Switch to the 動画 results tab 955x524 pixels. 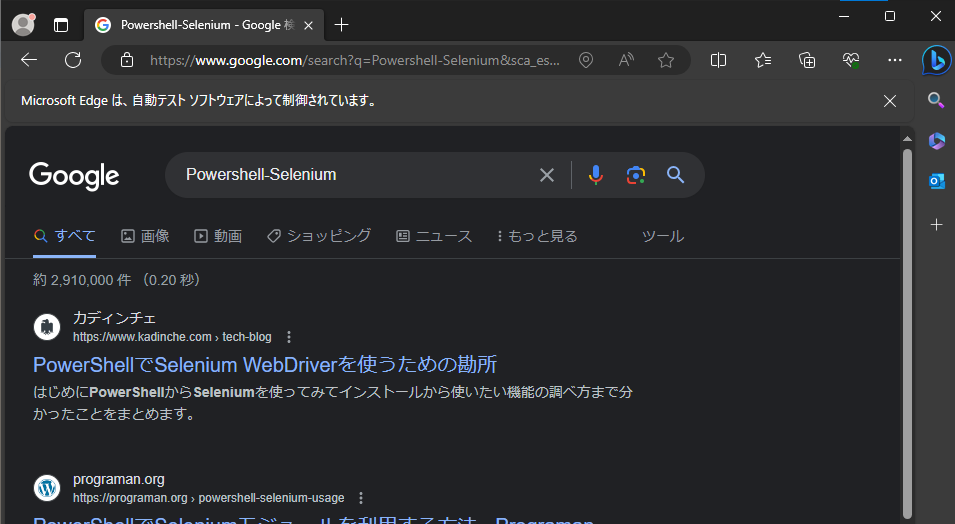click(218, 236)
